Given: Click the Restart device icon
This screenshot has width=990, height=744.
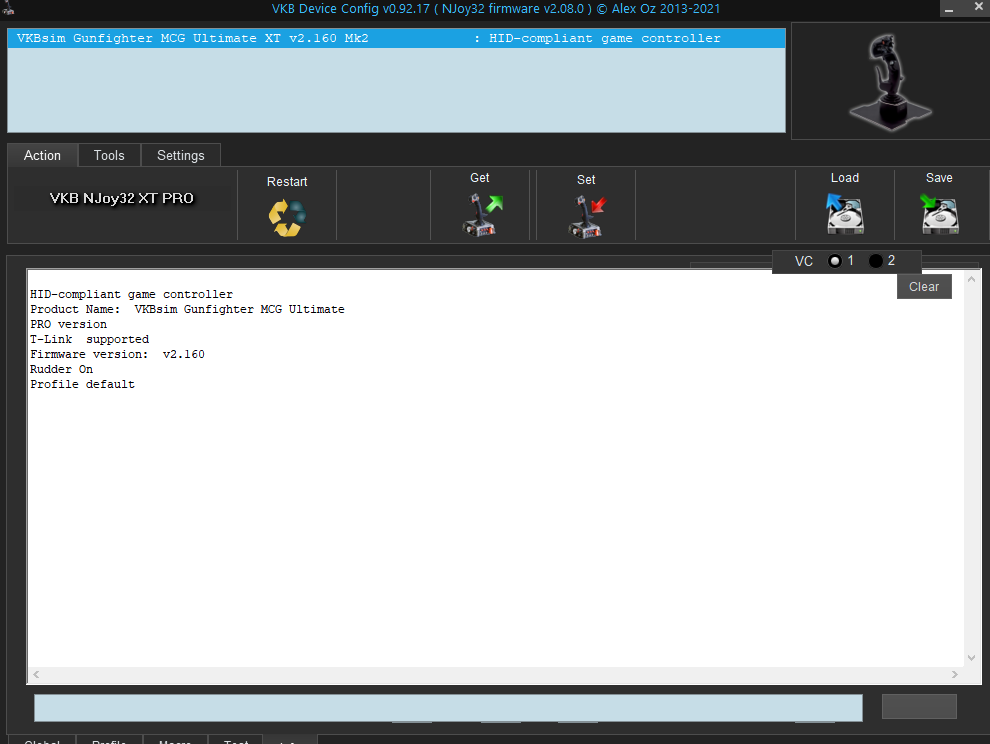Looking at the screenshot, I should coord(287,218).
